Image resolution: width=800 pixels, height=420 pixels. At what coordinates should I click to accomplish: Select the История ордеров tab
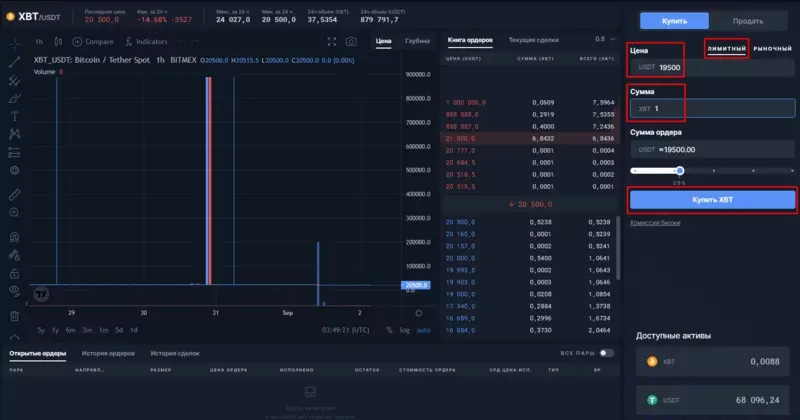(108, 353)
